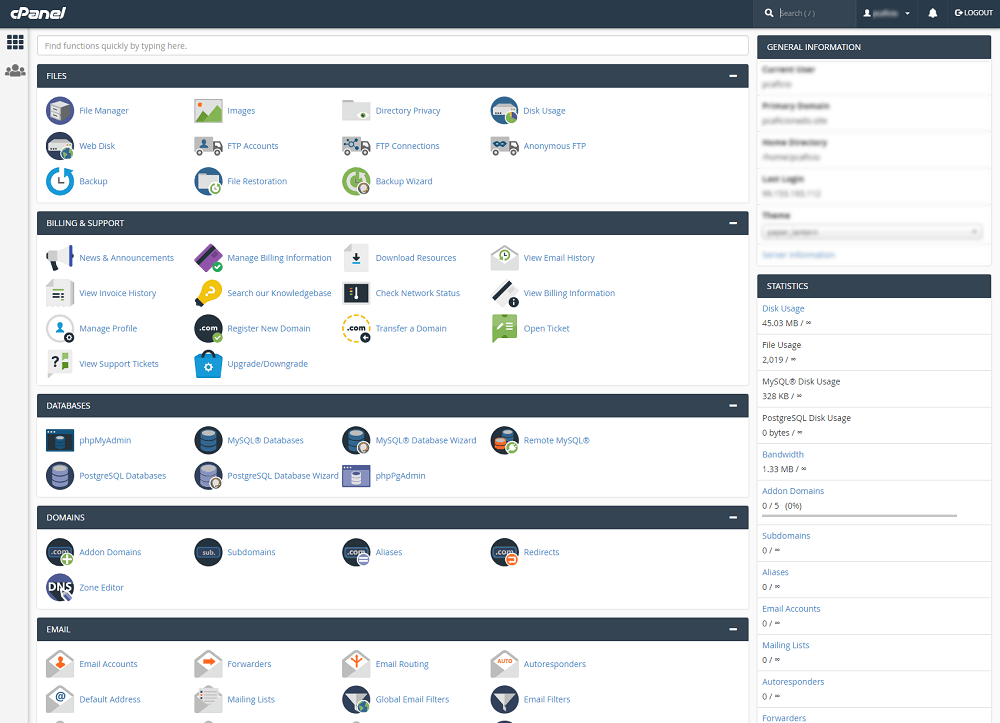Click the FTP Accounts truck icon

click(208, 146)
